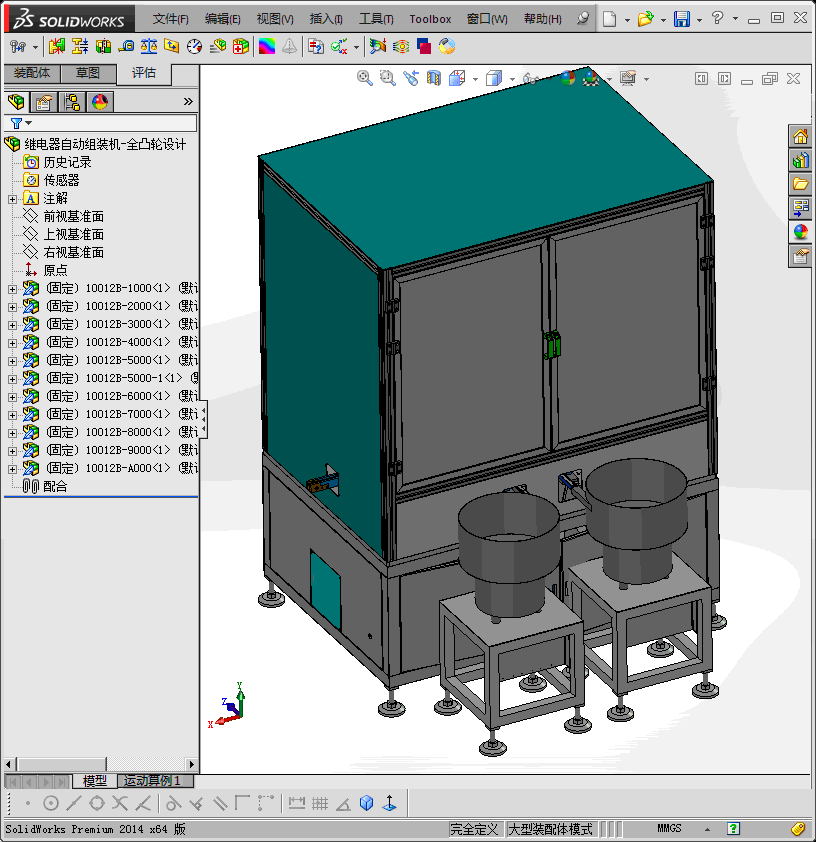Viewport: 816px width, 842px height.
Task: Click the New document icon
Action: pos(609,19)
